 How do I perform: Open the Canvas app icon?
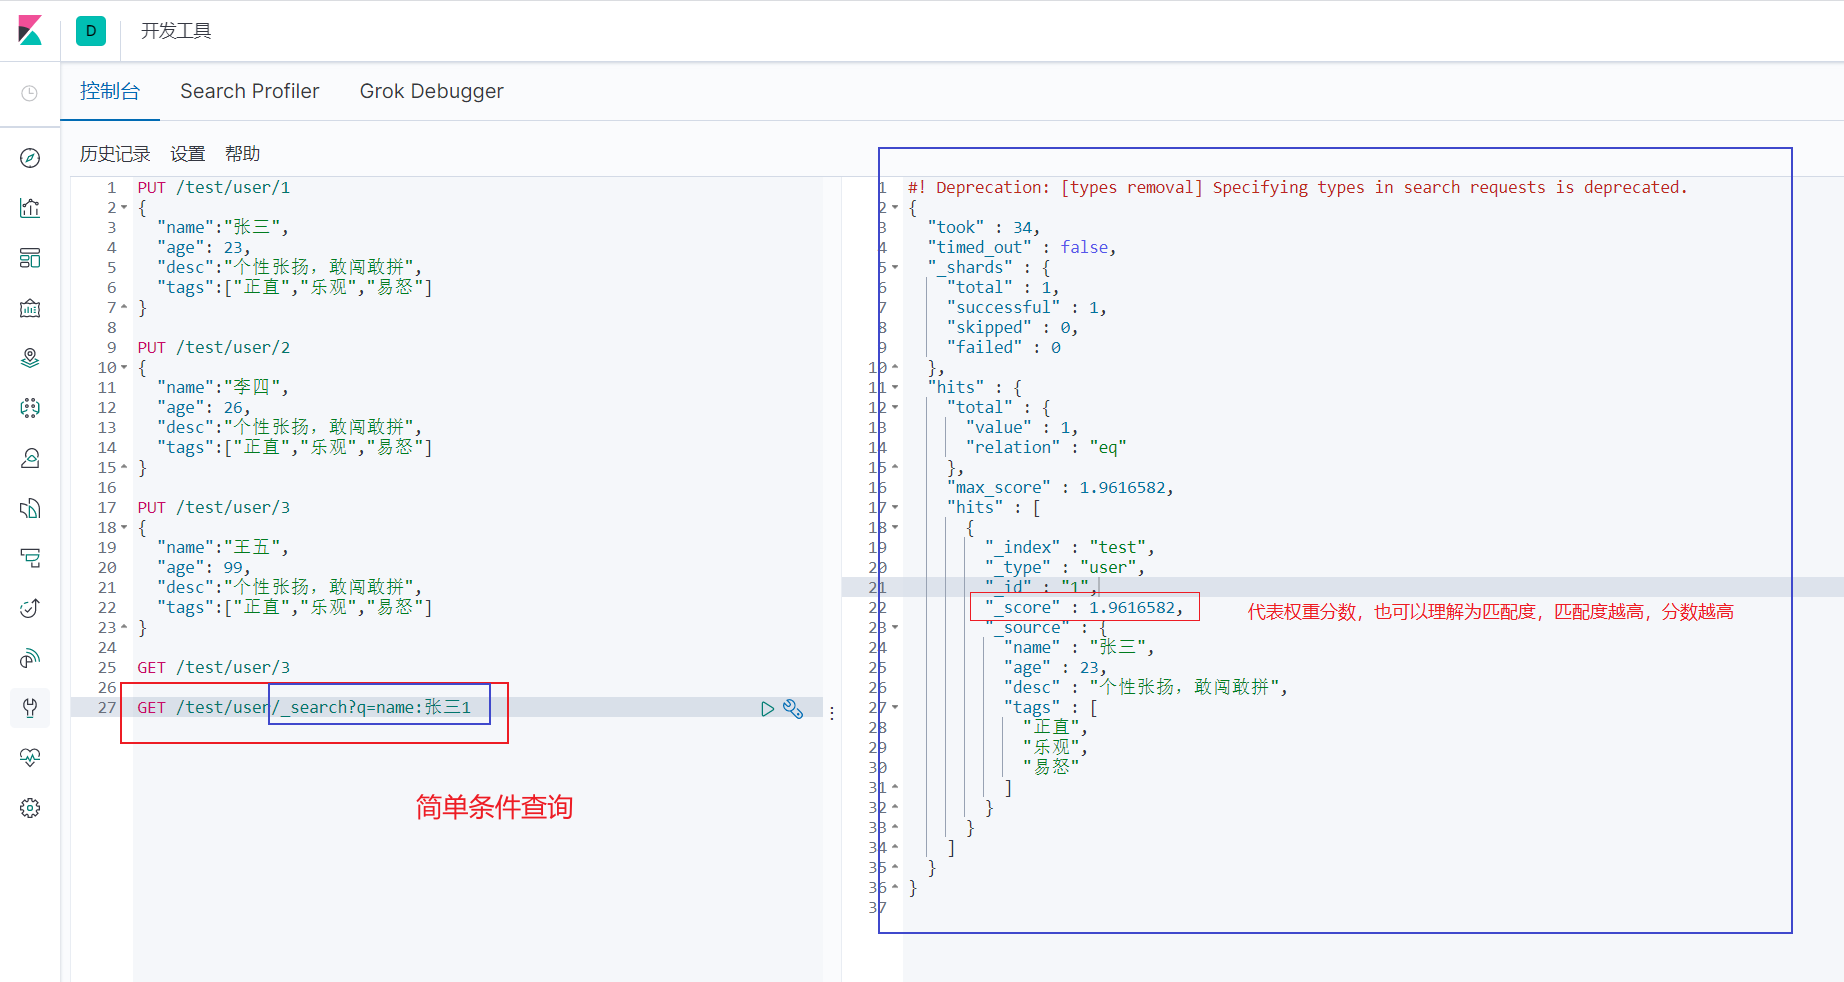[x=30, y=308]
